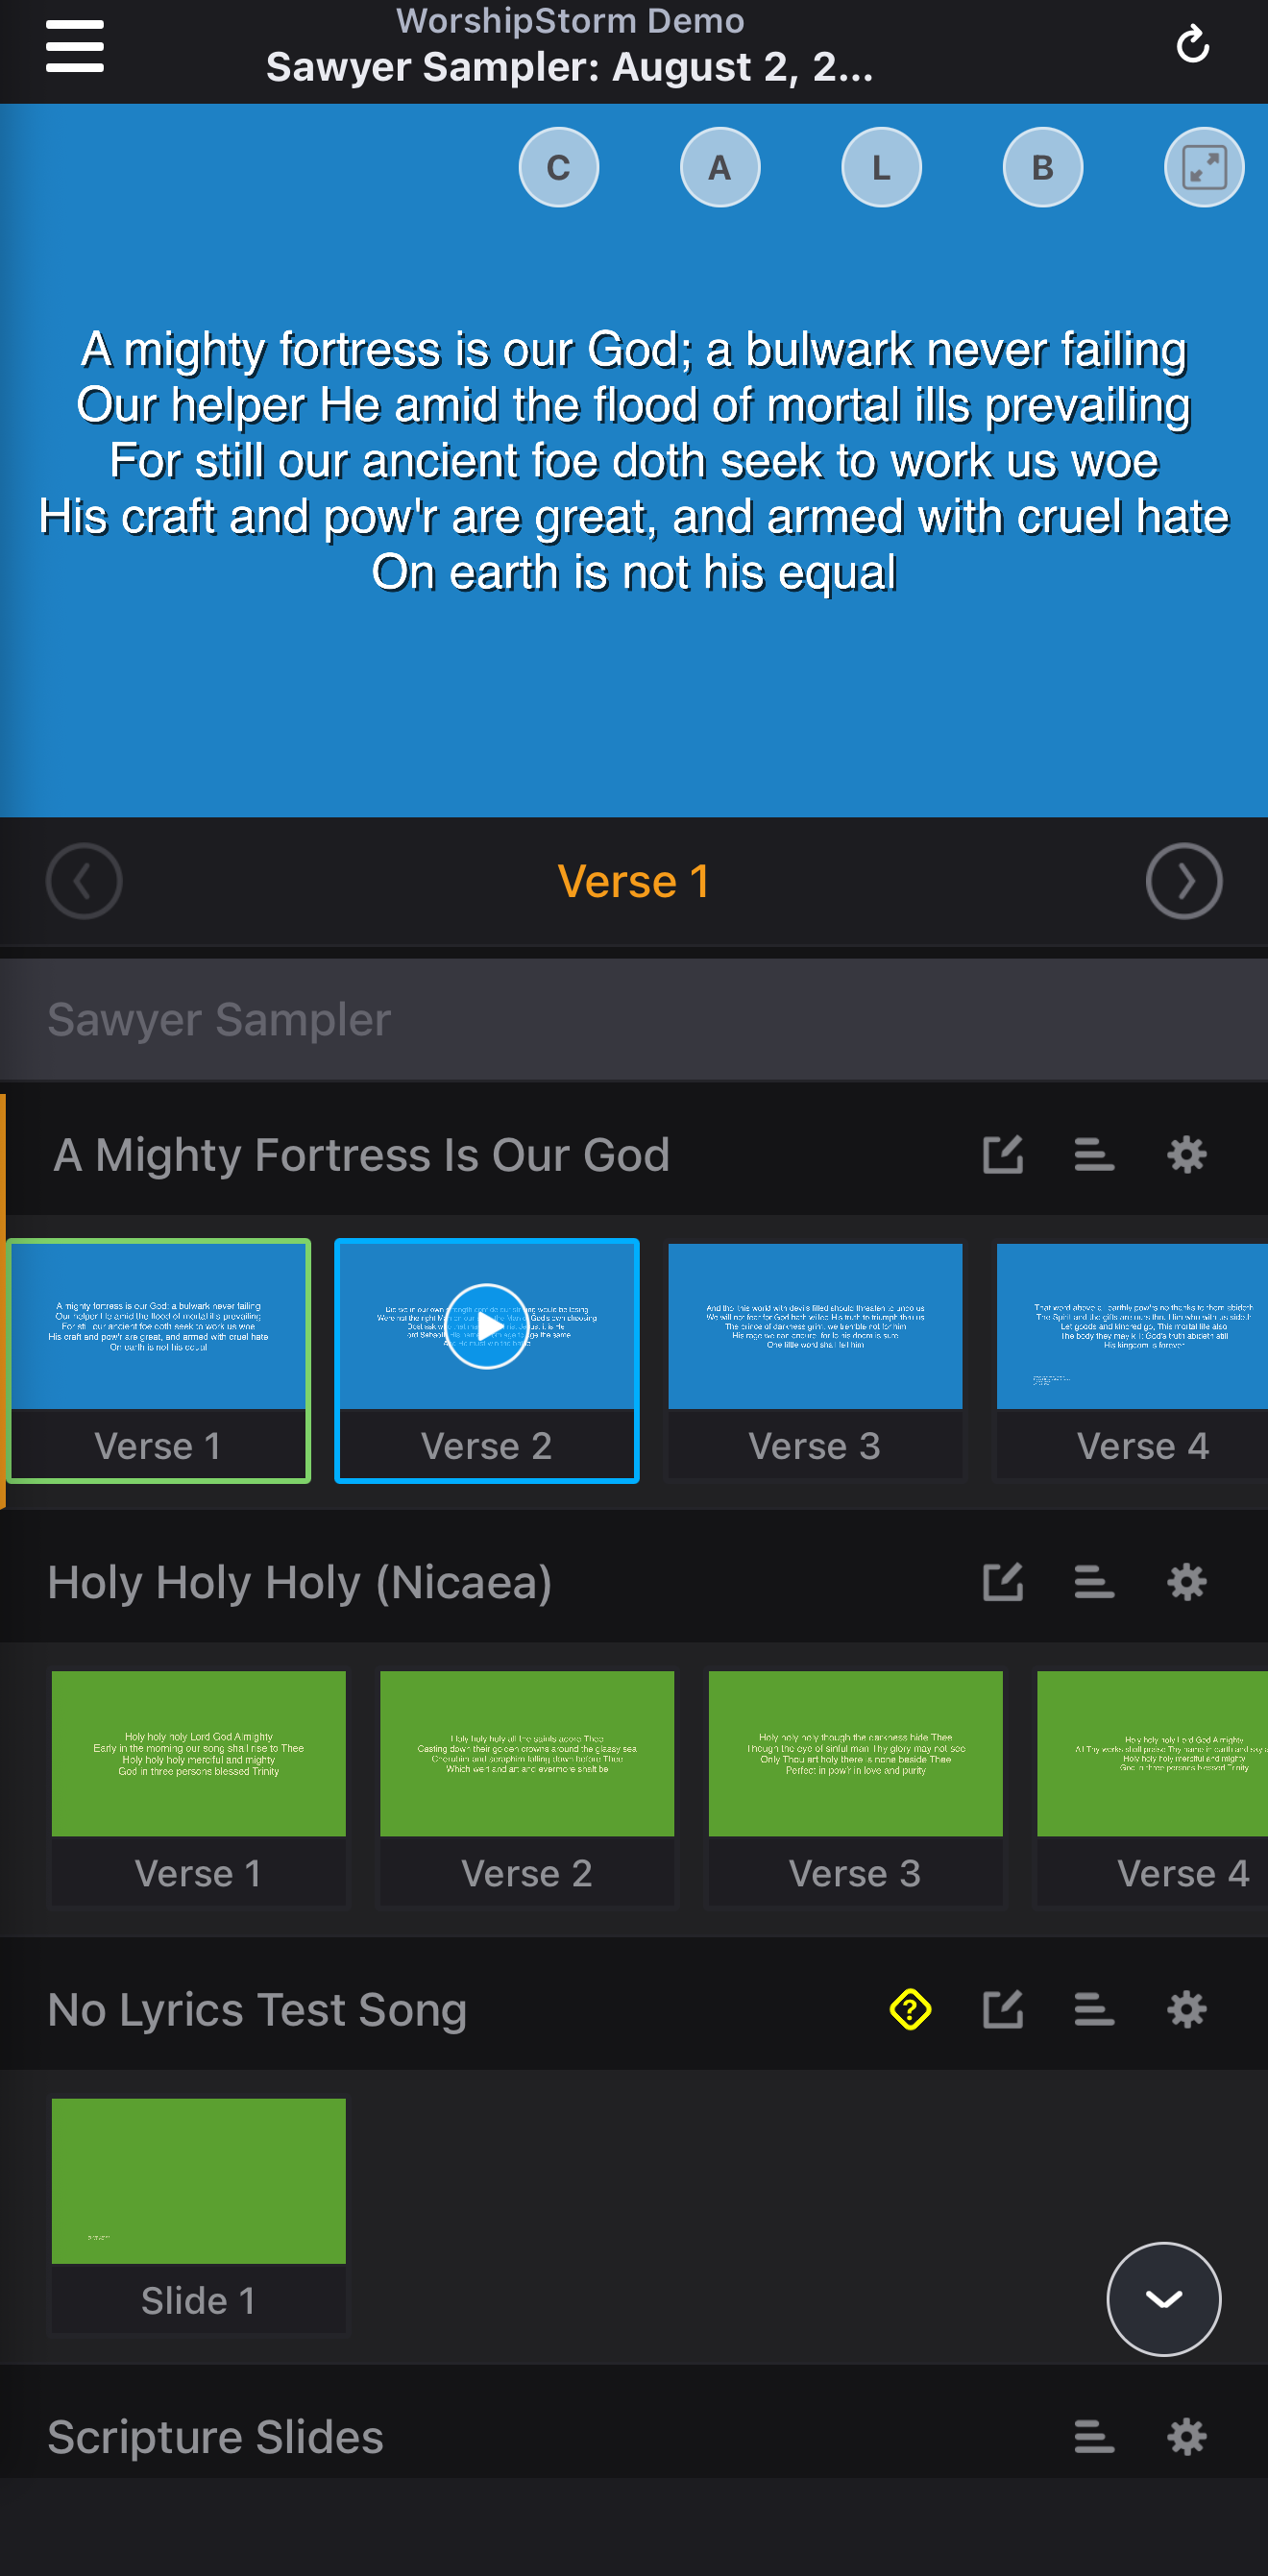Viewport: 1268px width, 2576px height.
Task: Open settings gear for A Mighty Fortress
Action: tap(1187, 1155)
